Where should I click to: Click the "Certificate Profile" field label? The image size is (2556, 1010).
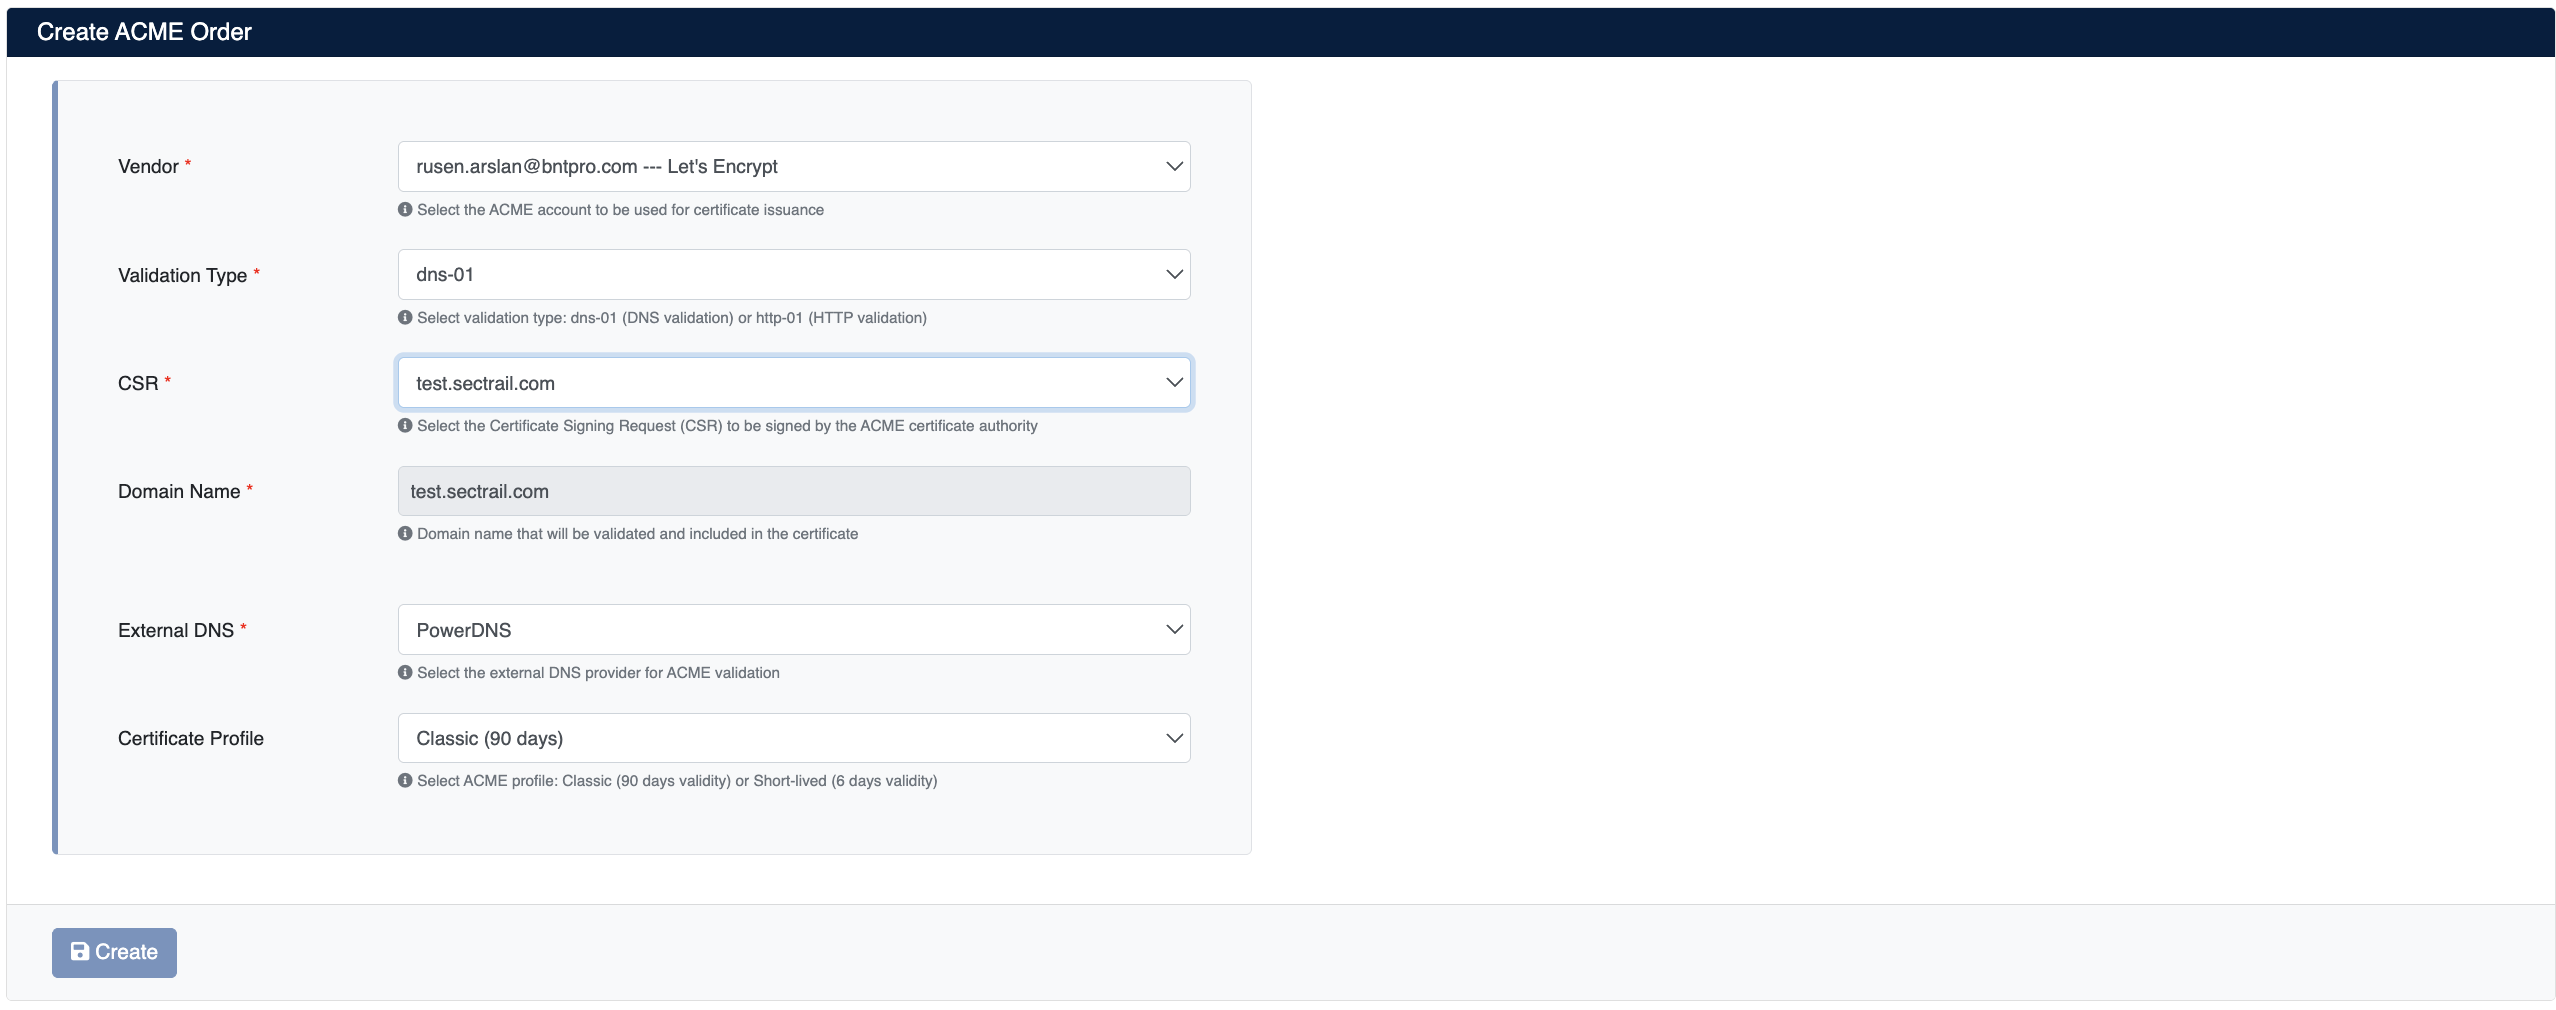pos(191,739)
